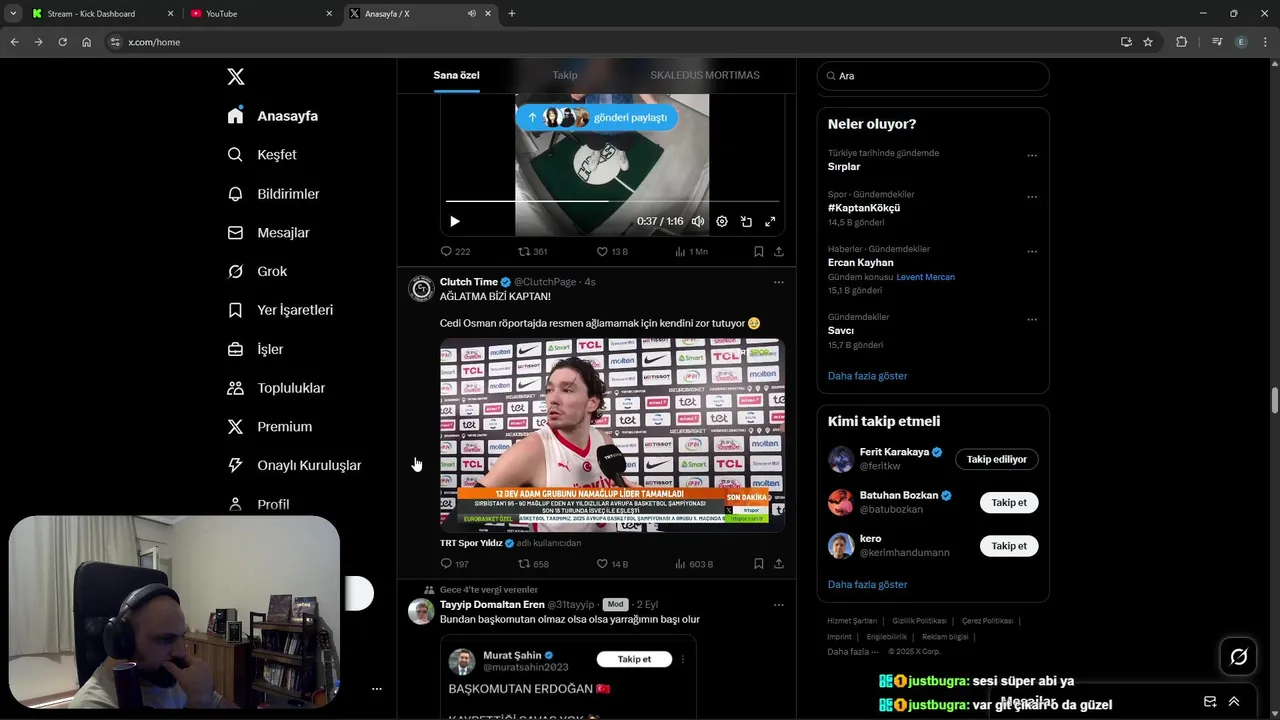Open options for Savcı trend
The width and height of the screenshot is (1280, 720).
[1032, 320]
